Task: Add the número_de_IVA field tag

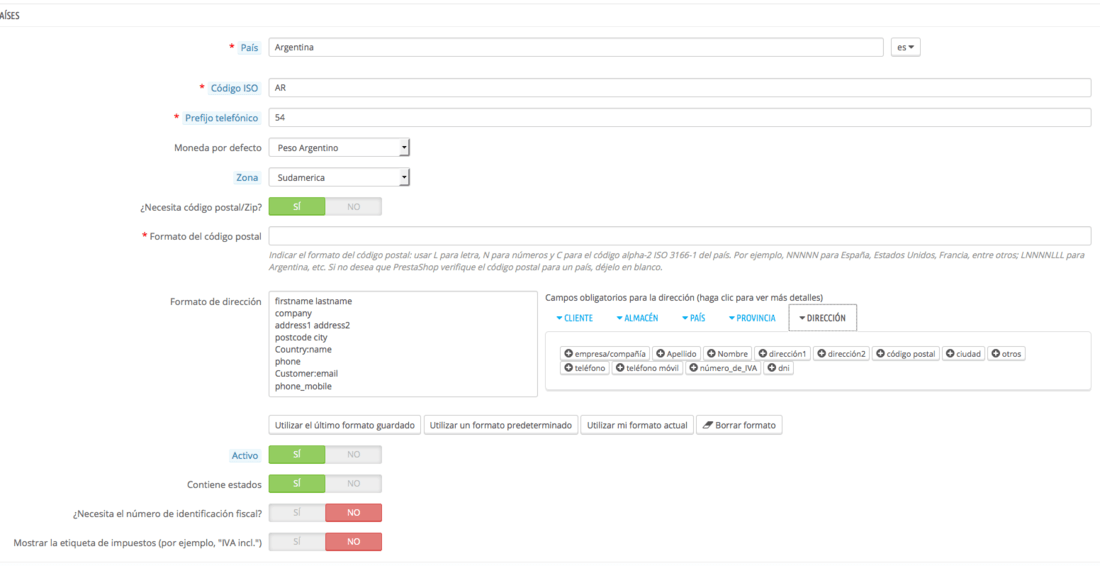Action: [x=723, y=368]
